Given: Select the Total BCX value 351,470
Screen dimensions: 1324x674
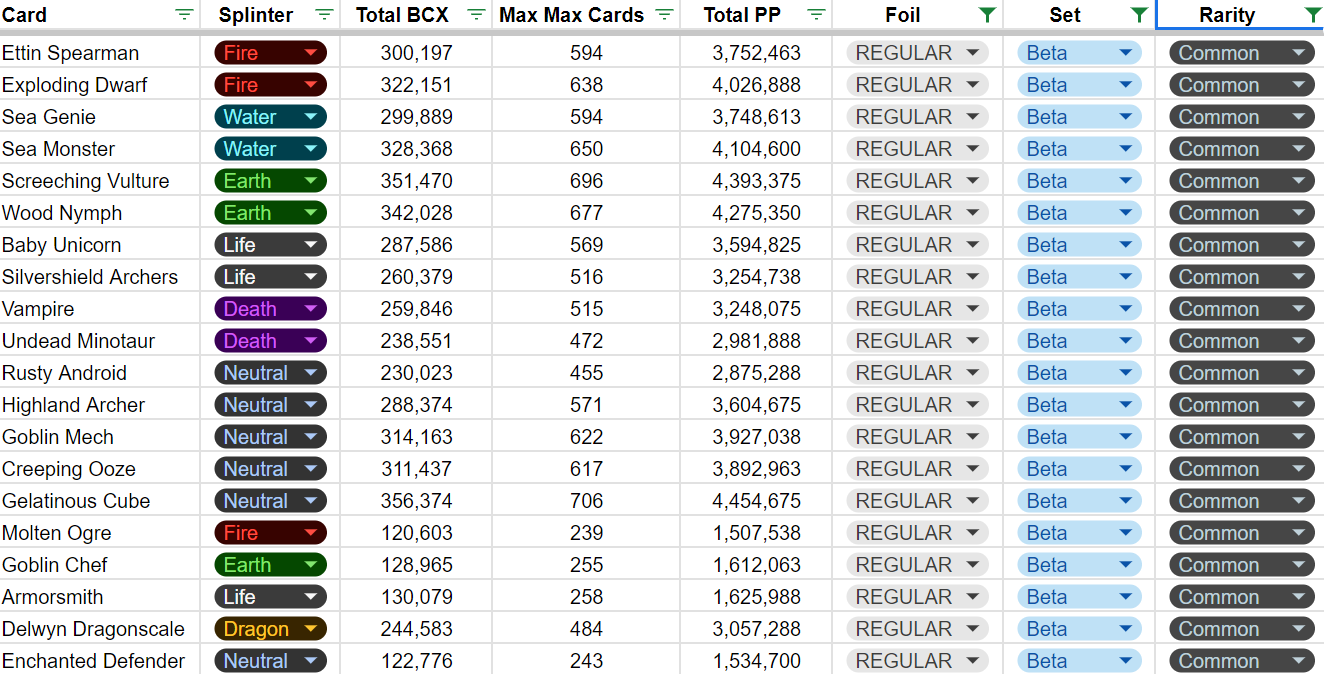Looking at the screenshot, I should [x=416, y=181].
